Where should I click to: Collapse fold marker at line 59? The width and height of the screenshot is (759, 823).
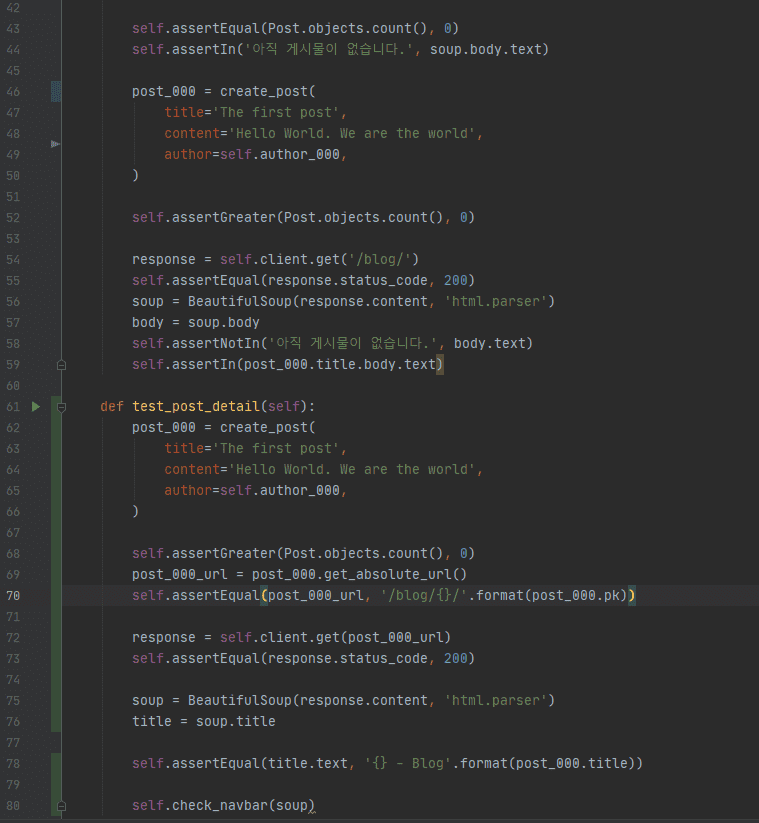coord(61,365)
